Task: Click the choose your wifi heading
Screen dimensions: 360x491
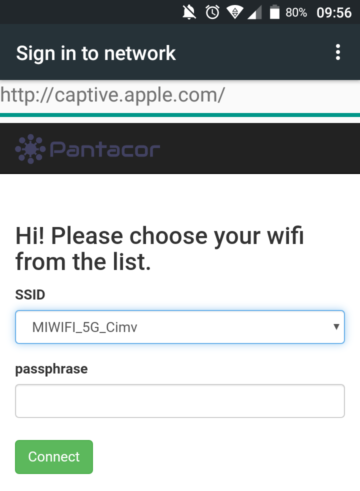Action: (x=160, y=249)
